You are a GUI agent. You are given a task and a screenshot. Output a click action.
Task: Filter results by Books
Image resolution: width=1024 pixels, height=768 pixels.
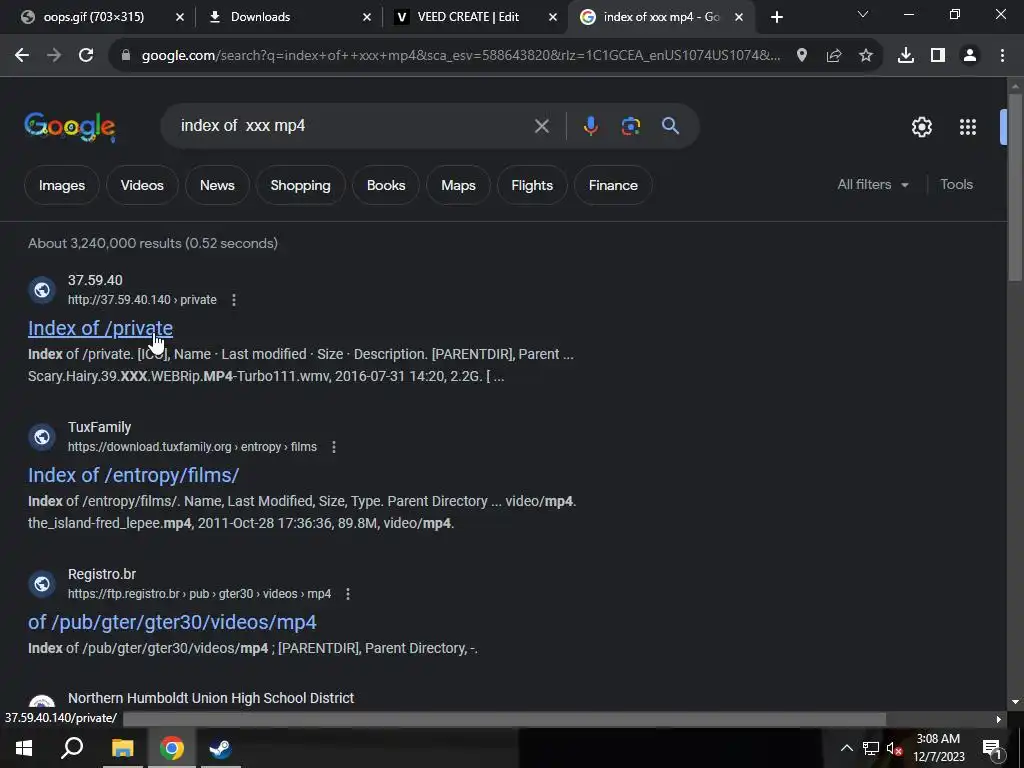coord(386,185)
